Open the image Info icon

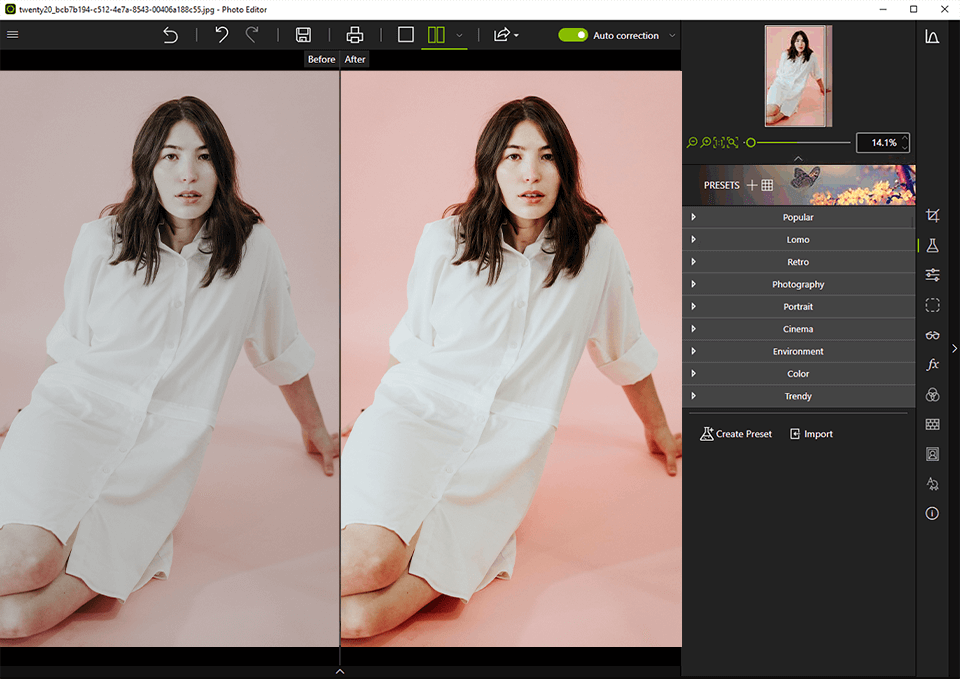(932, 514)
